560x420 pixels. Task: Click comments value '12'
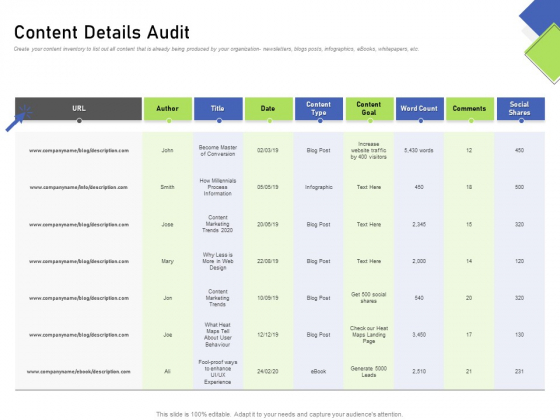click(x=469, y=150)
